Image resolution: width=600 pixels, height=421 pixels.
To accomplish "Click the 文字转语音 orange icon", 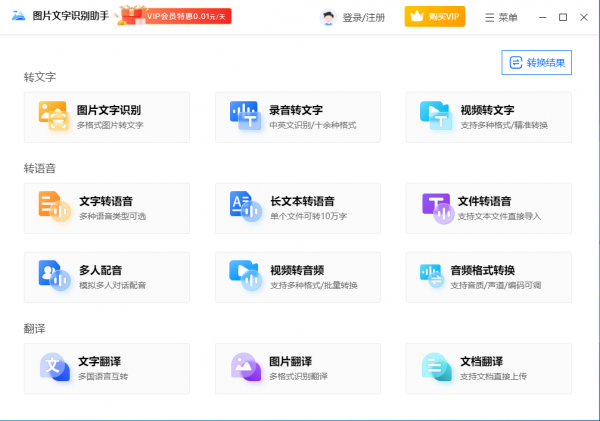I will pyautogui.click(x=53, y=207).
